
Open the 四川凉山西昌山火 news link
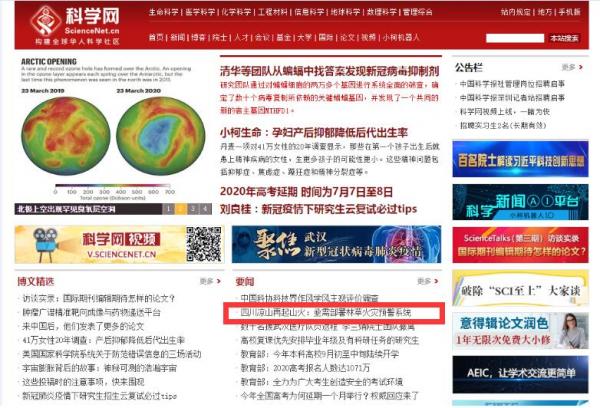(324, 312)
